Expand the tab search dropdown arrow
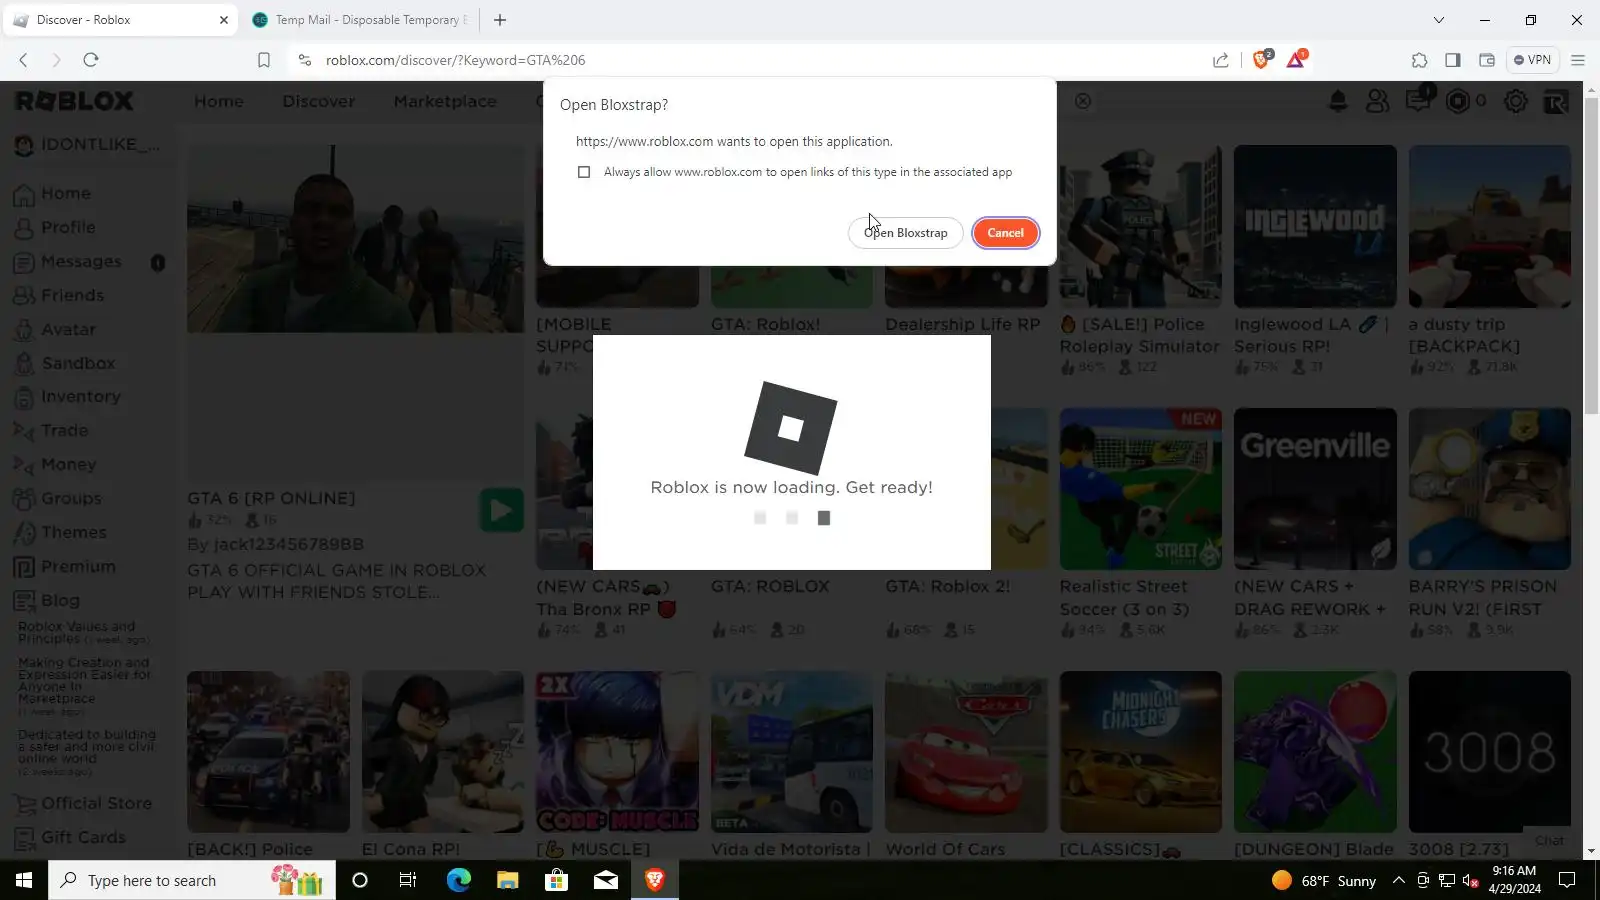The image size is (1600, 900). click(x=1439, y=20)
